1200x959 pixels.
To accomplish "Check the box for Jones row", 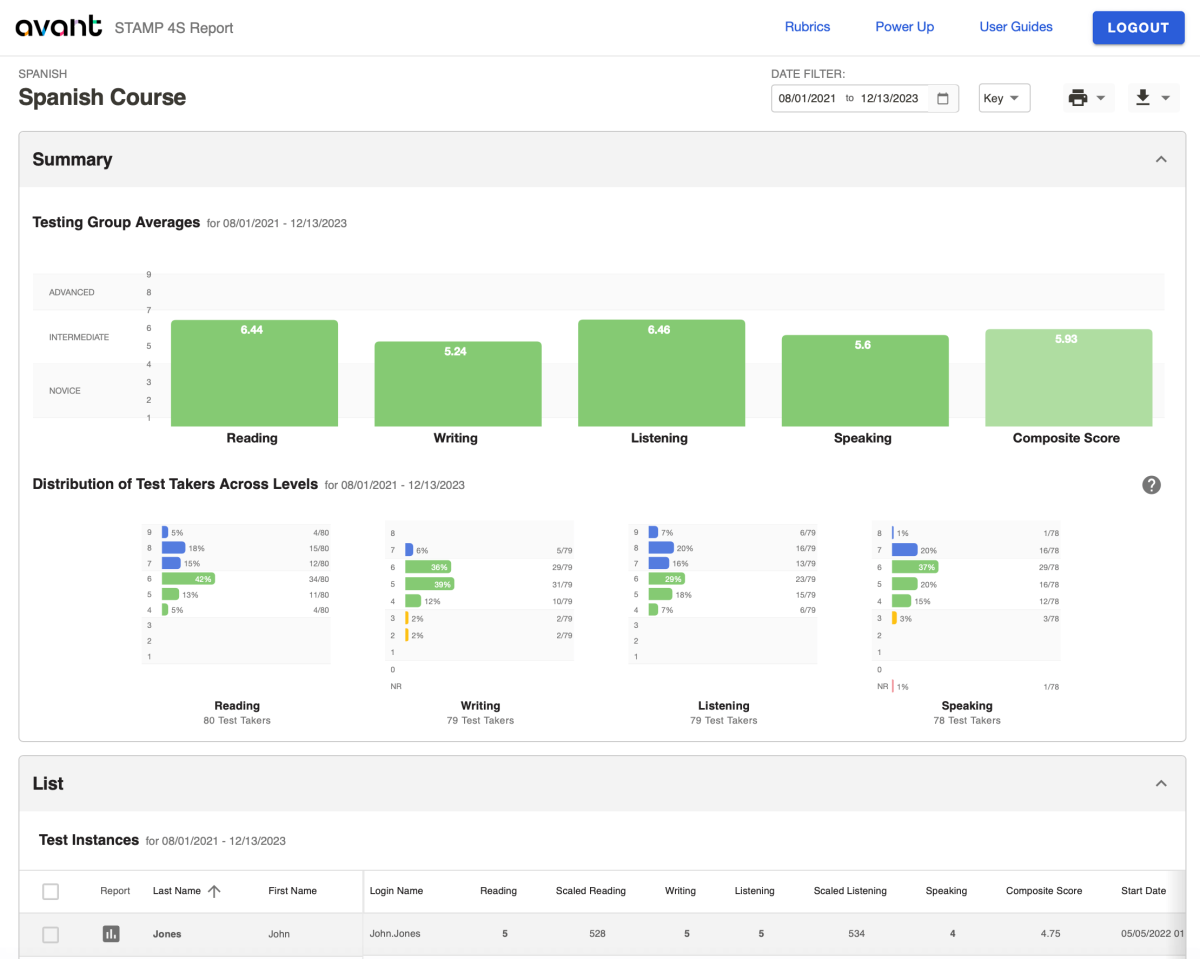I will click(x=51, y=934).
